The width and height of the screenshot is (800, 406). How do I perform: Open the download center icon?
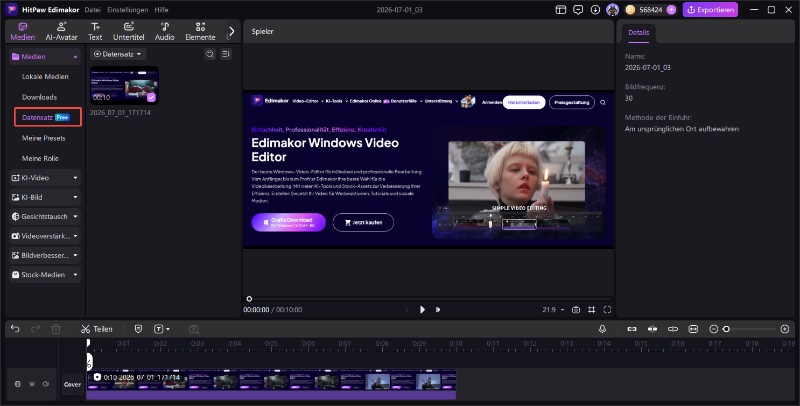595,10
